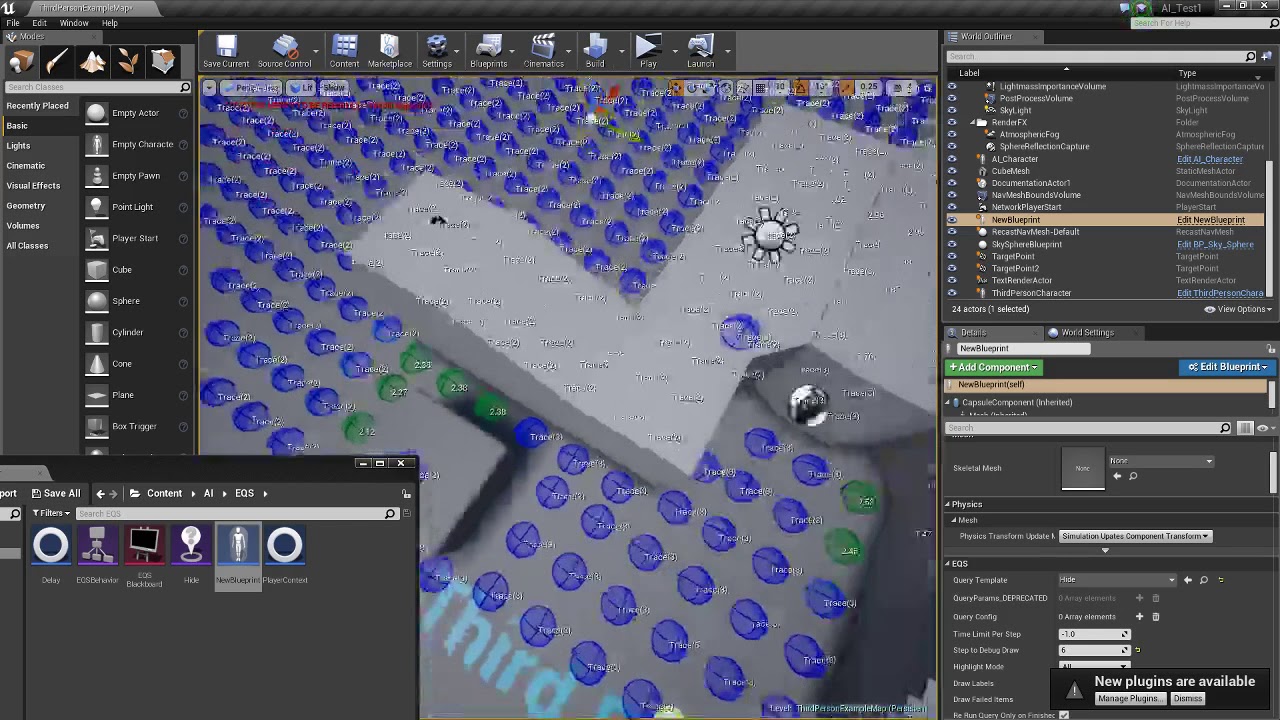
Task: Open the Query Template dropdown showing Hide
Action: click(1117, 580)
